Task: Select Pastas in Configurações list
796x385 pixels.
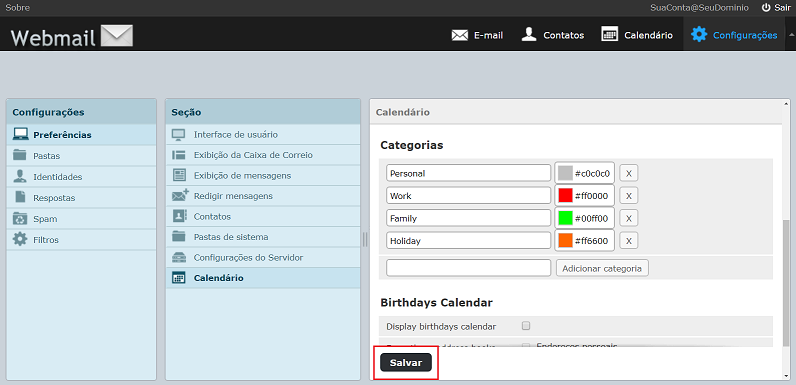Action: [81, 156]
